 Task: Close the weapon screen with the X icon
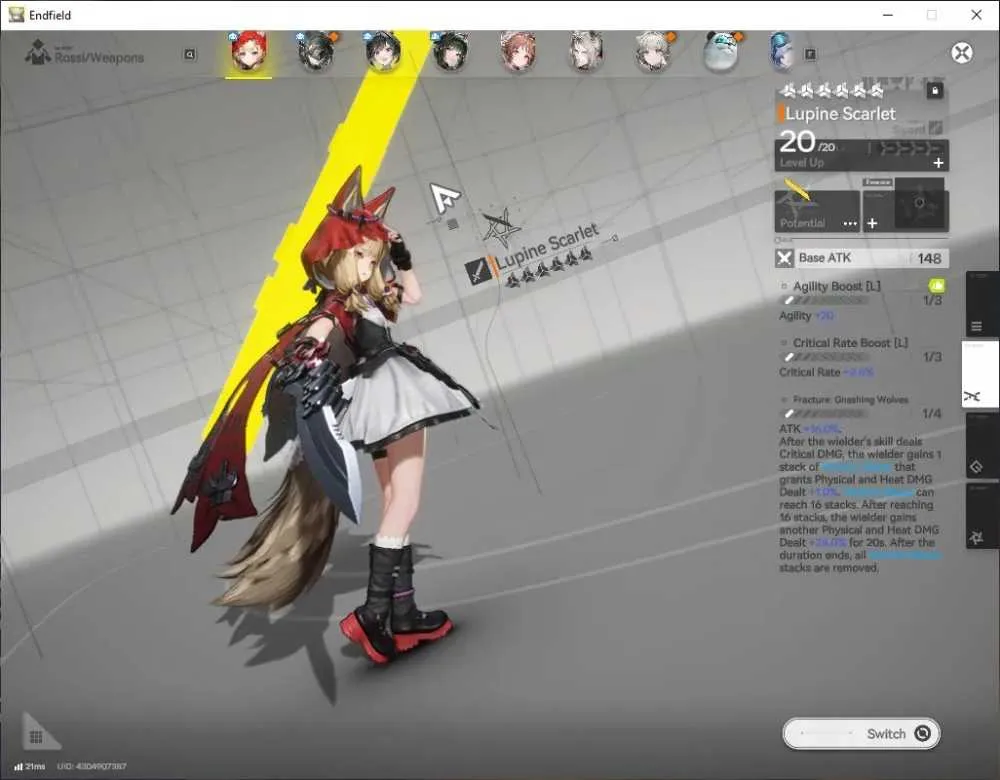962,53
